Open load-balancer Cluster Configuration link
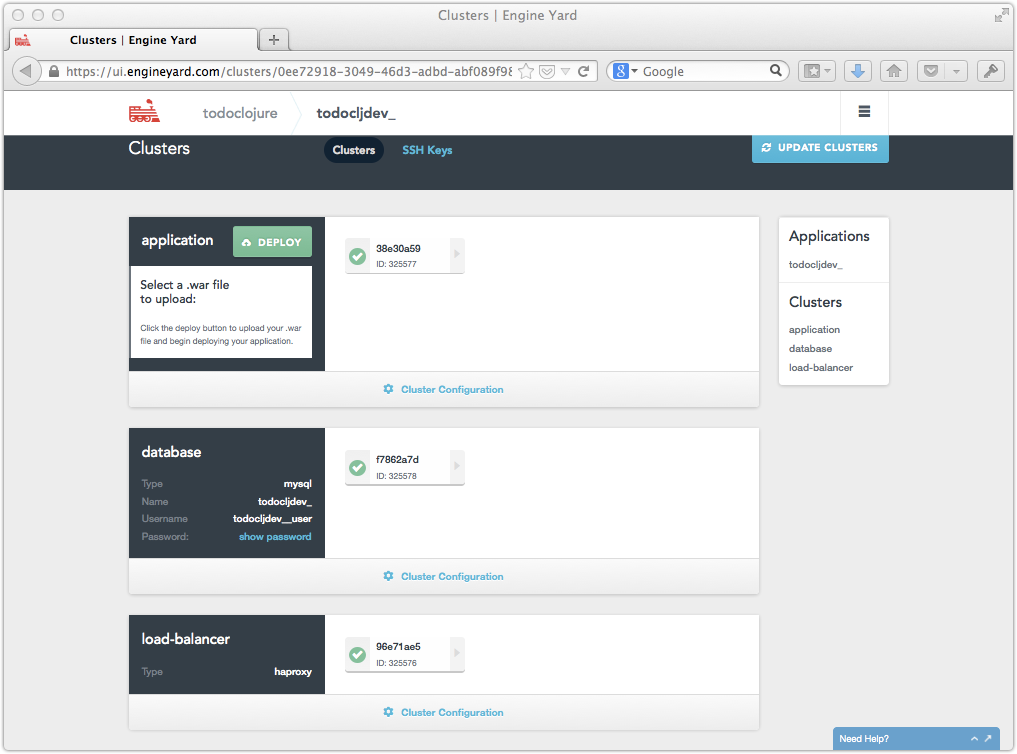Viewport: 1017px width, 754px height. 451,712
